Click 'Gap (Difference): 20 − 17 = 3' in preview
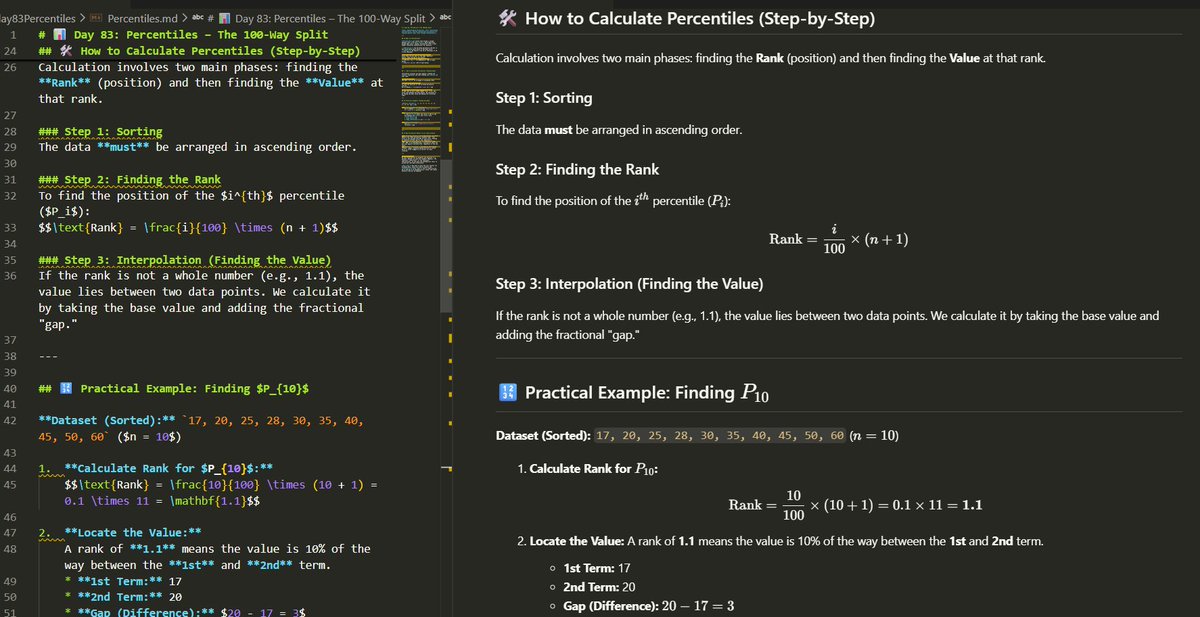 [x=649, y=606]
